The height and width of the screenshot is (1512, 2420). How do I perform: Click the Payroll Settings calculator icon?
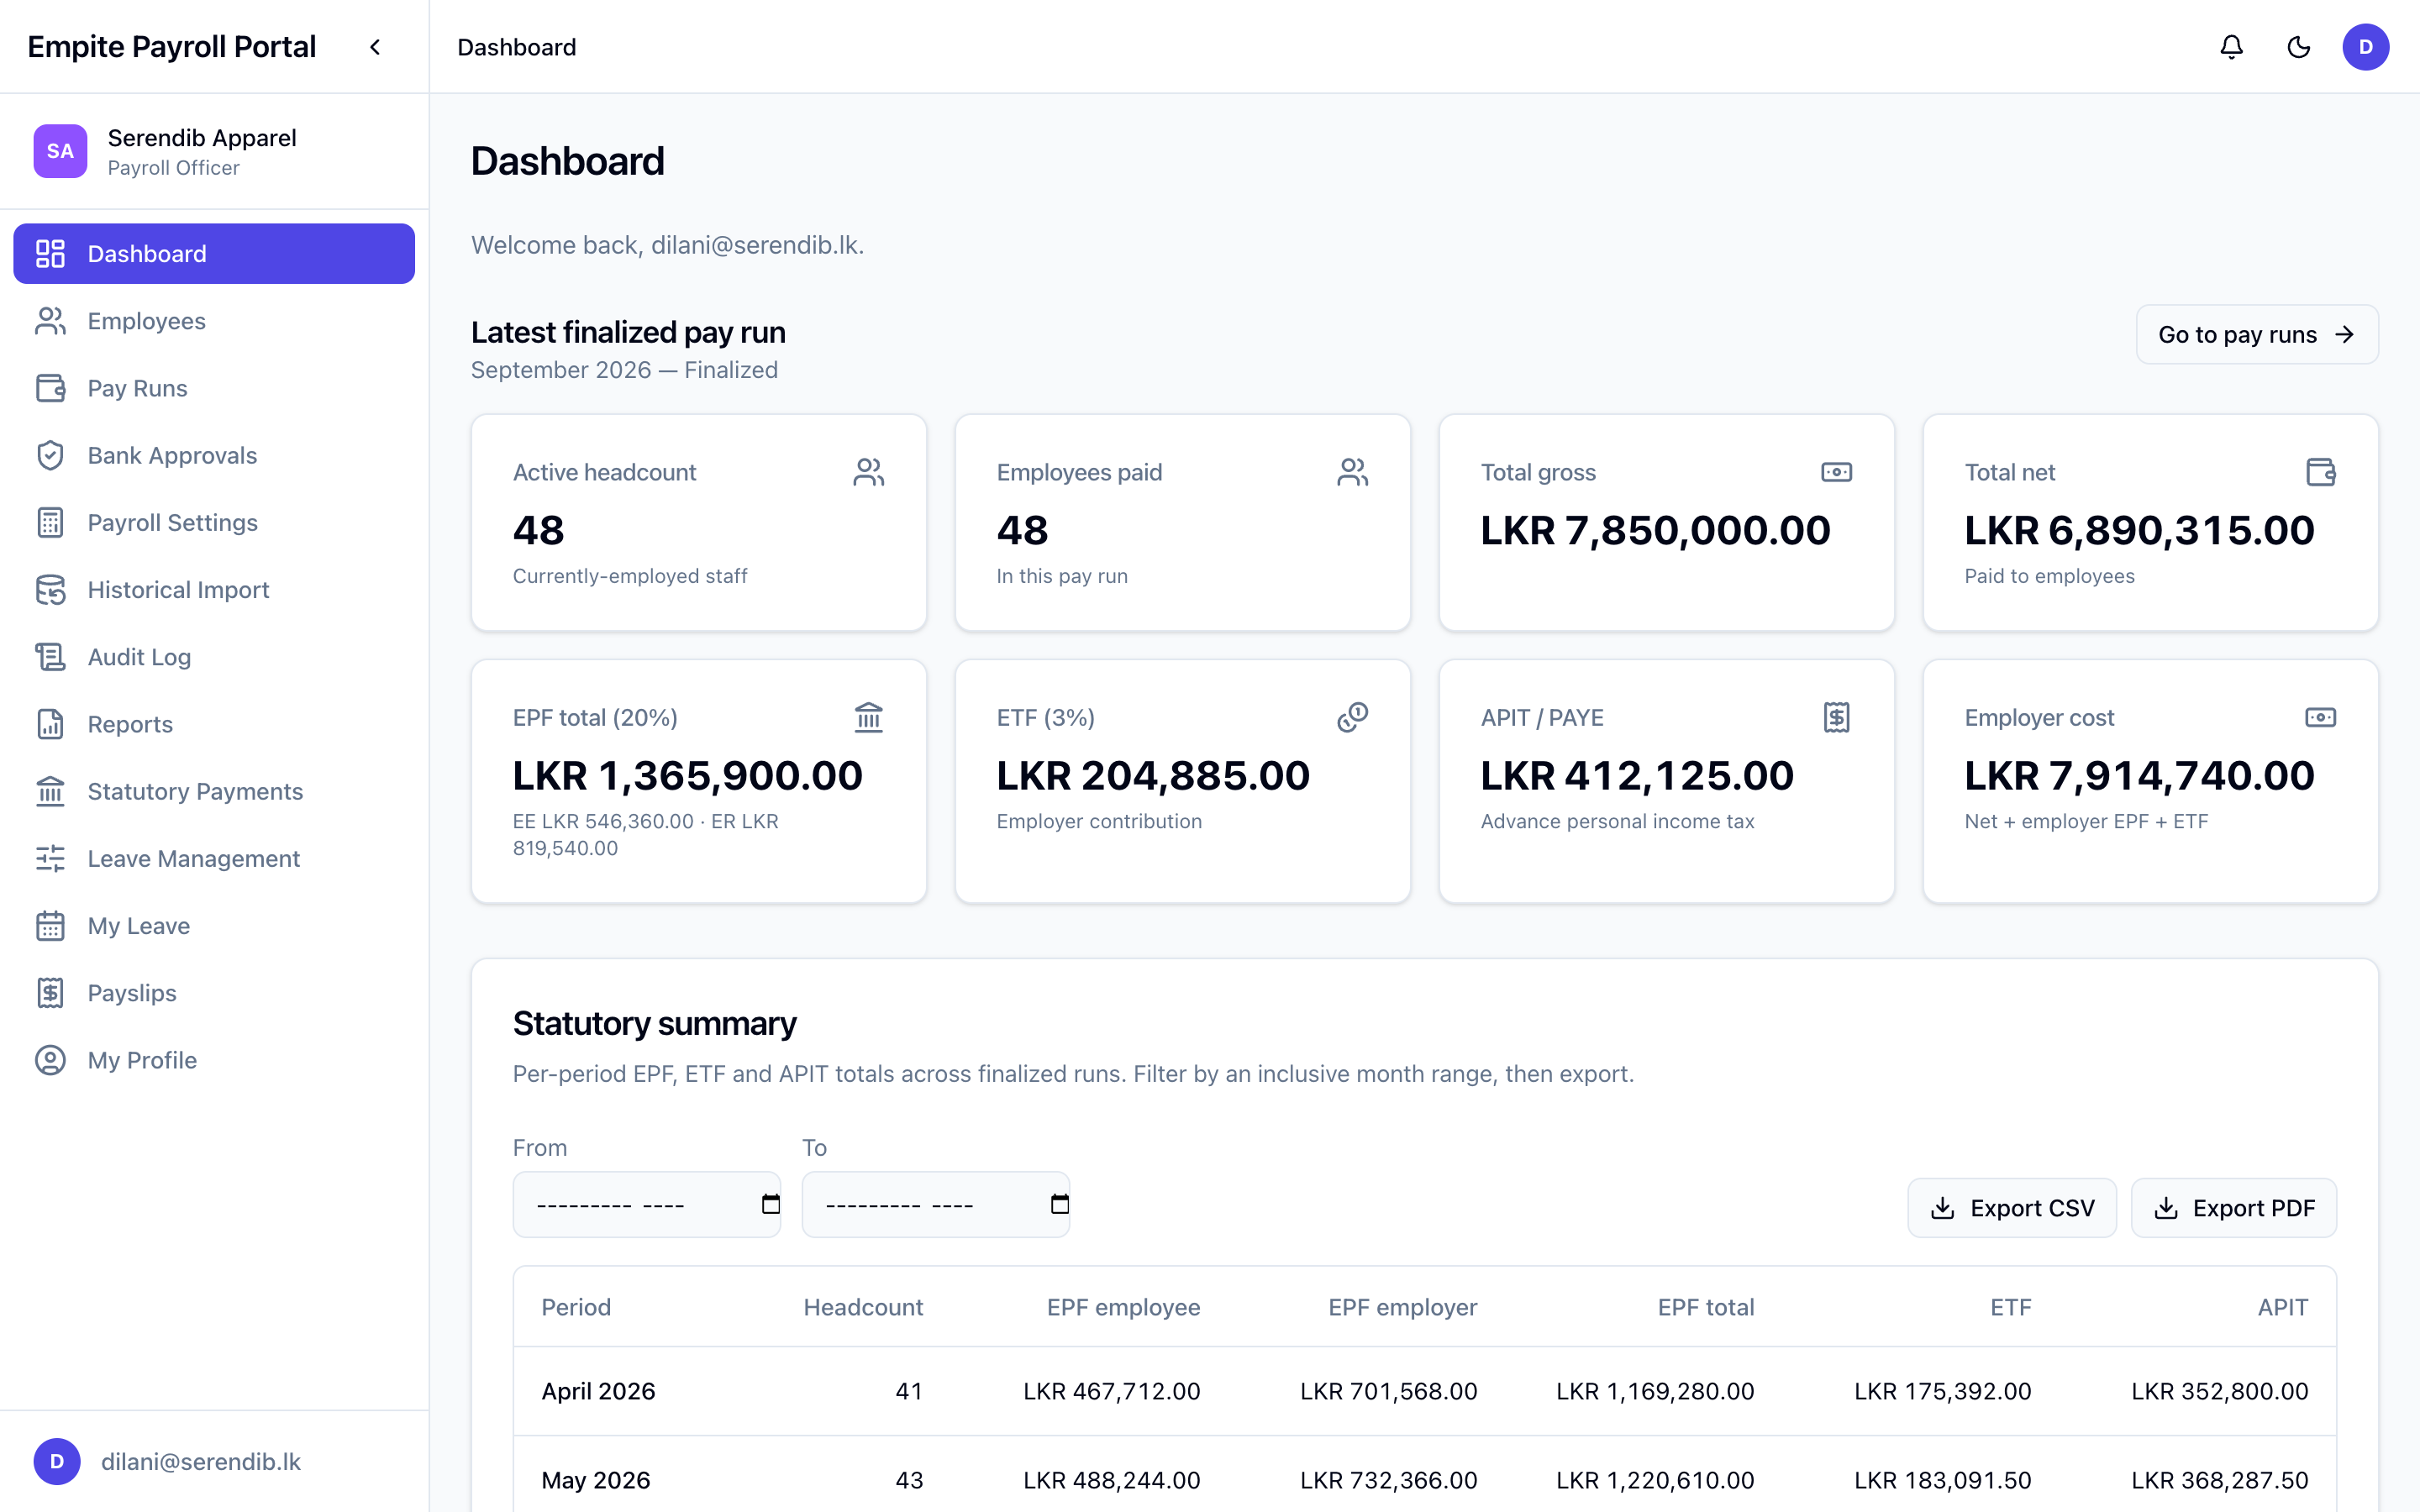click(x=50, y=522)
